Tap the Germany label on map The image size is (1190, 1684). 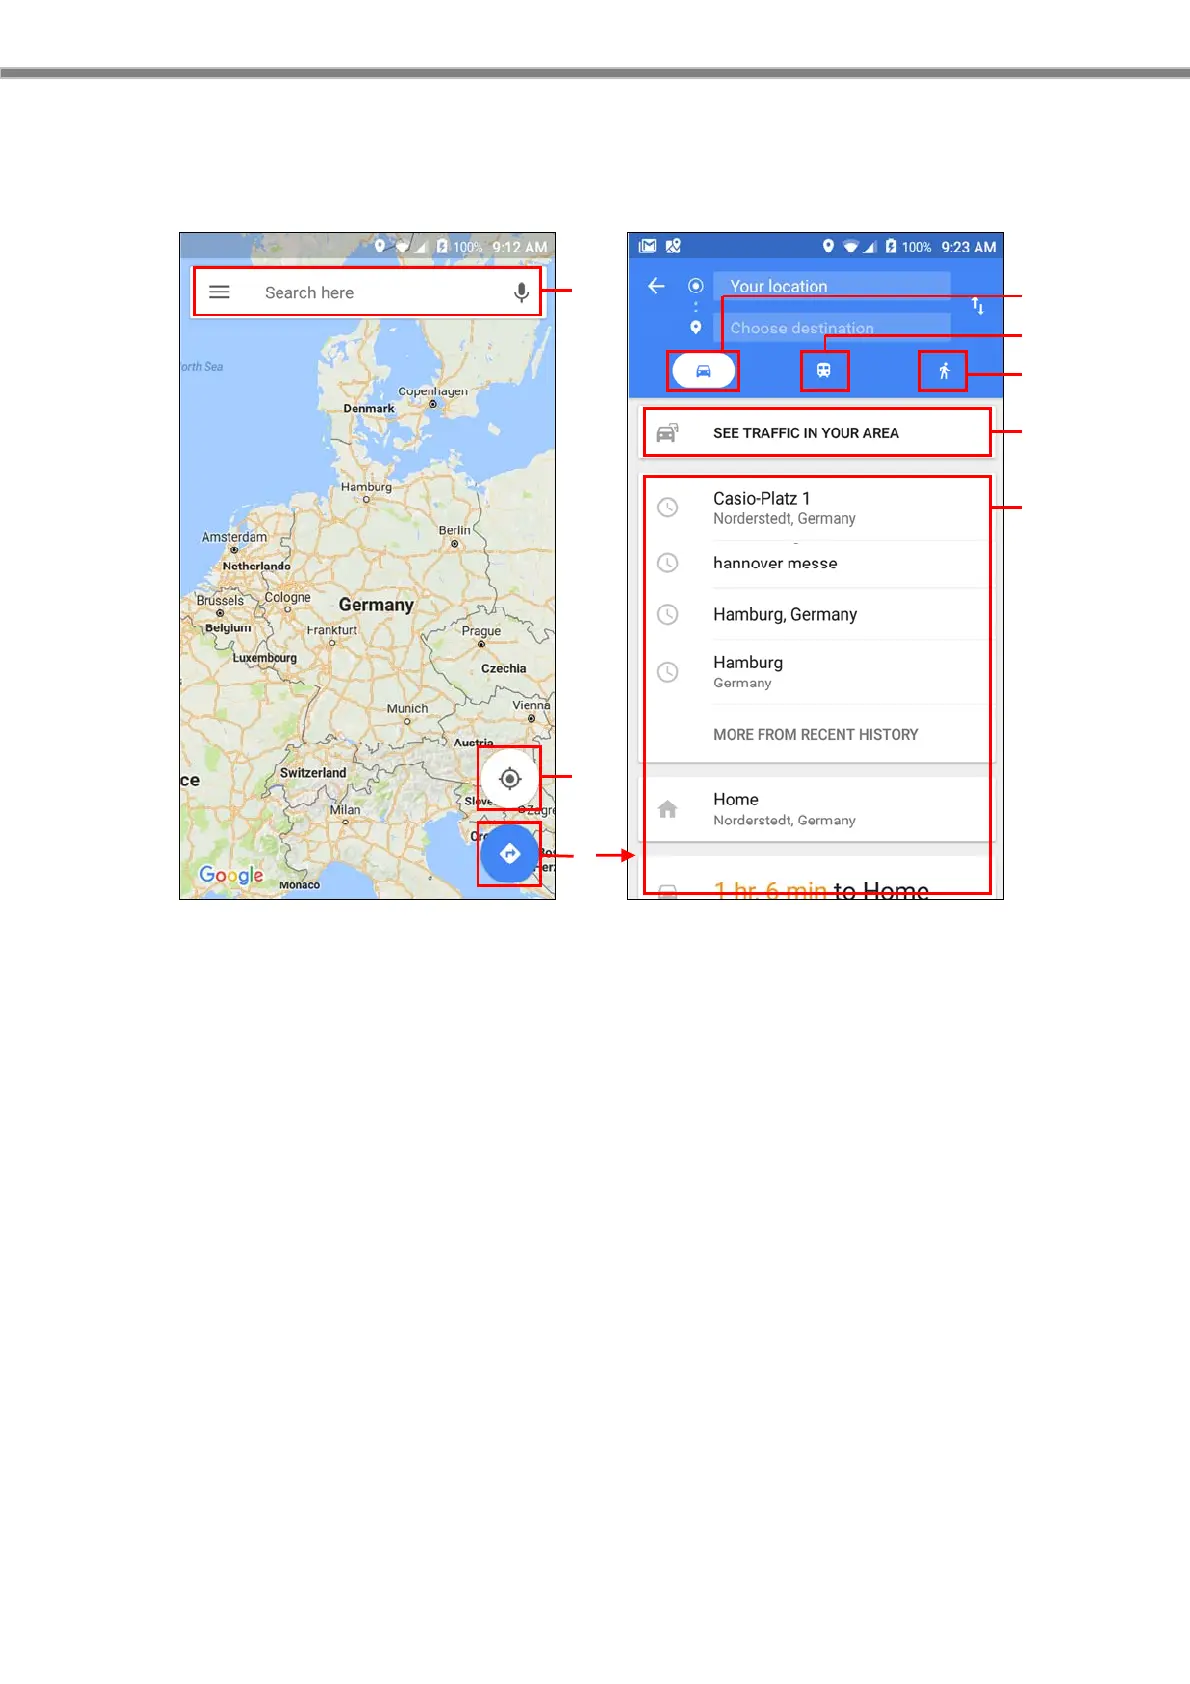click(x=376, y=605)
